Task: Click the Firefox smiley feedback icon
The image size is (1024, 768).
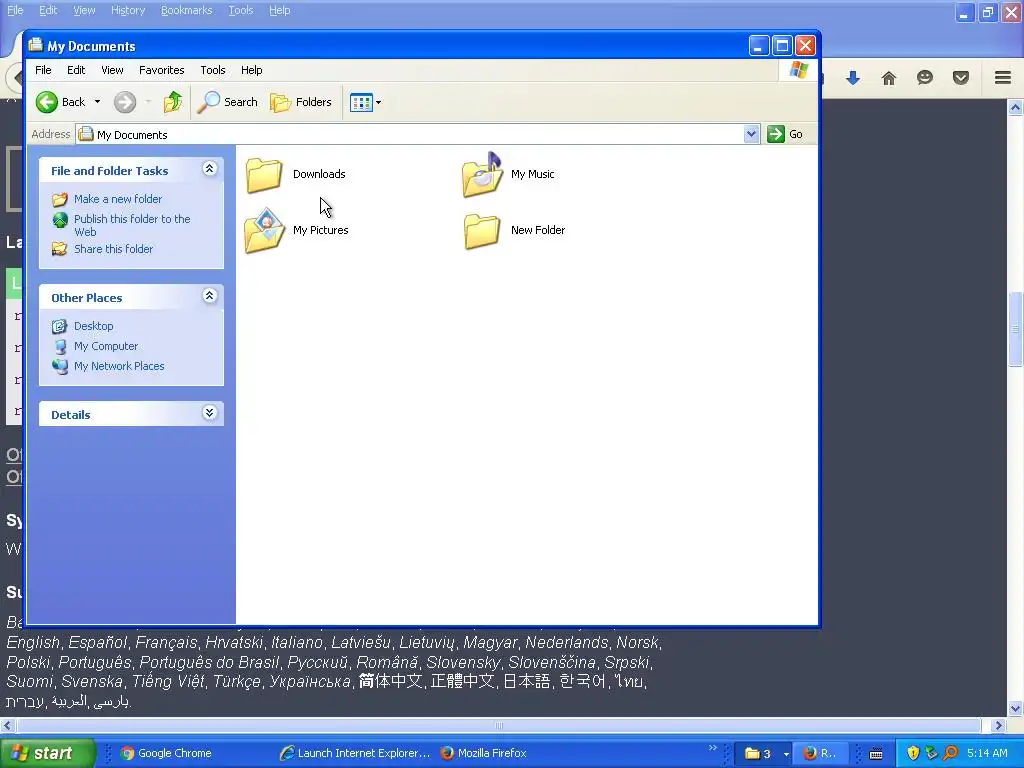Action: [925, 78]
